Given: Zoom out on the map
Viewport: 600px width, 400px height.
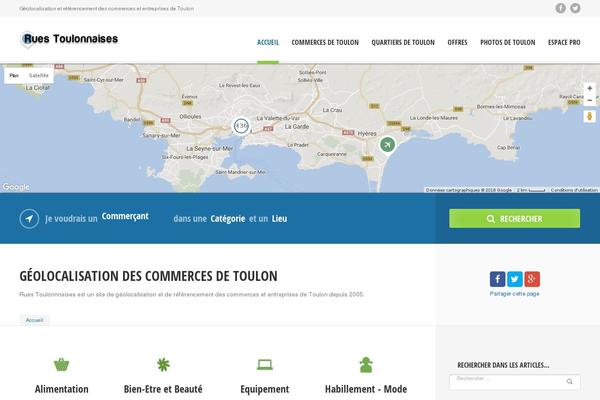Looking at the screenshot, I should [590, 100].
